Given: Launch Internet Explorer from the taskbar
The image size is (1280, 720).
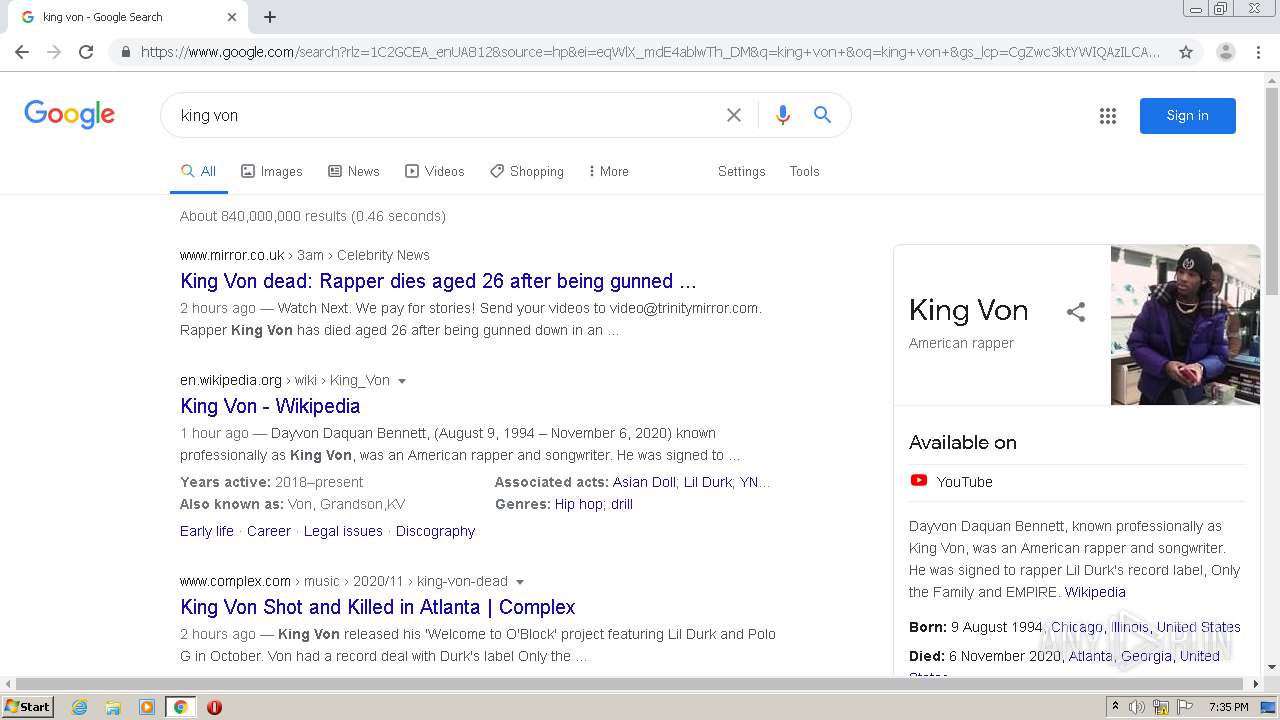Looking at the screenshot, I should 80,707.
